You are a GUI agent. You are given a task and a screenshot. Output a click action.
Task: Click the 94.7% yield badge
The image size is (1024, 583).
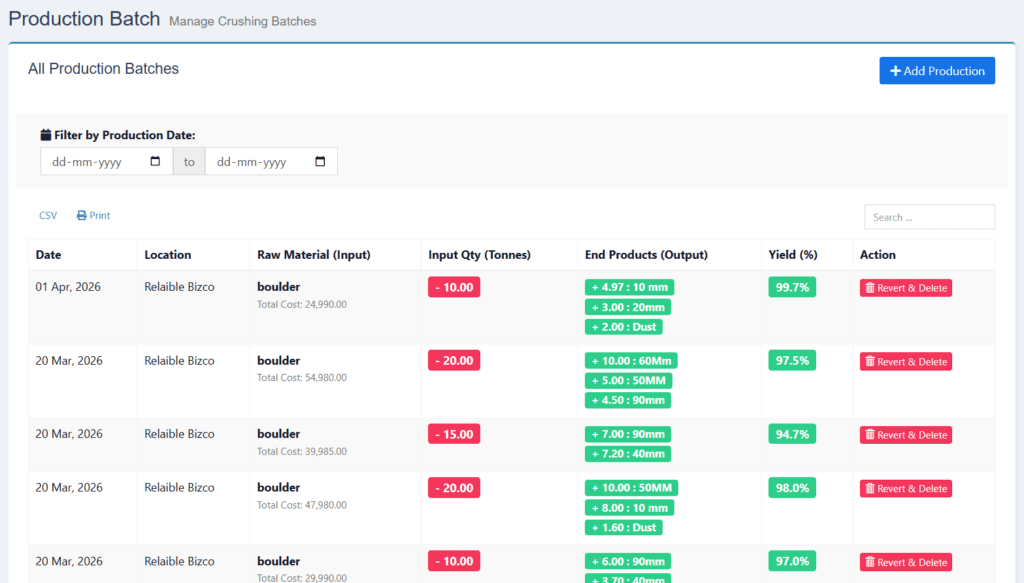(792, 434)
